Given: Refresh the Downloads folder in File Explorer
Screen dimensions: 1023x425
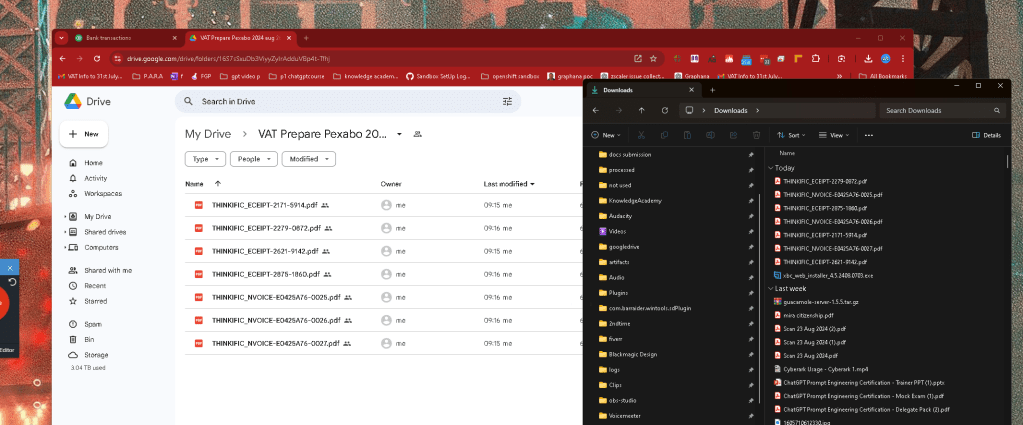Looking at the screenshot, I should coord(665,110).
